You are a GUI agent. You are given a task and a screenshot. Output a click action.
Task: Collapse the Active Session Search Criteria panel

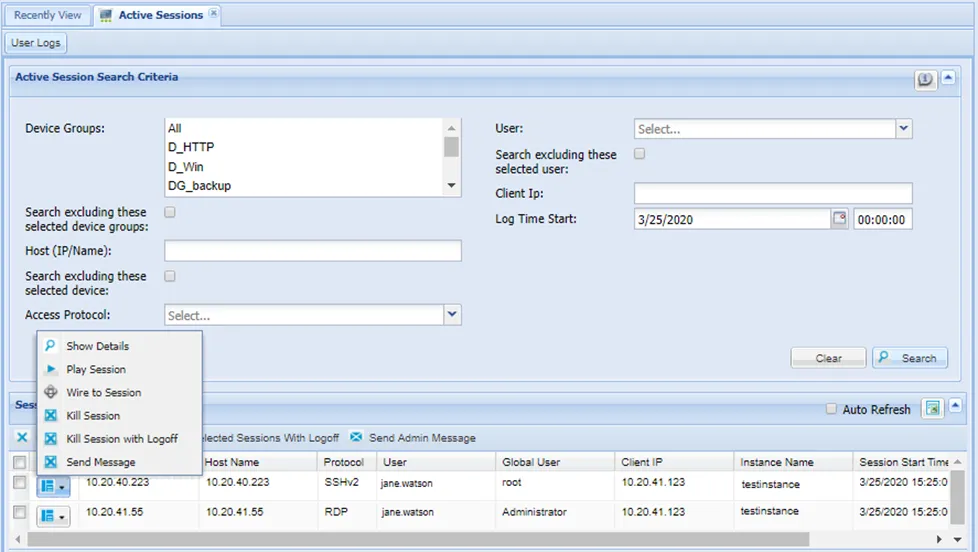[948, 77]
